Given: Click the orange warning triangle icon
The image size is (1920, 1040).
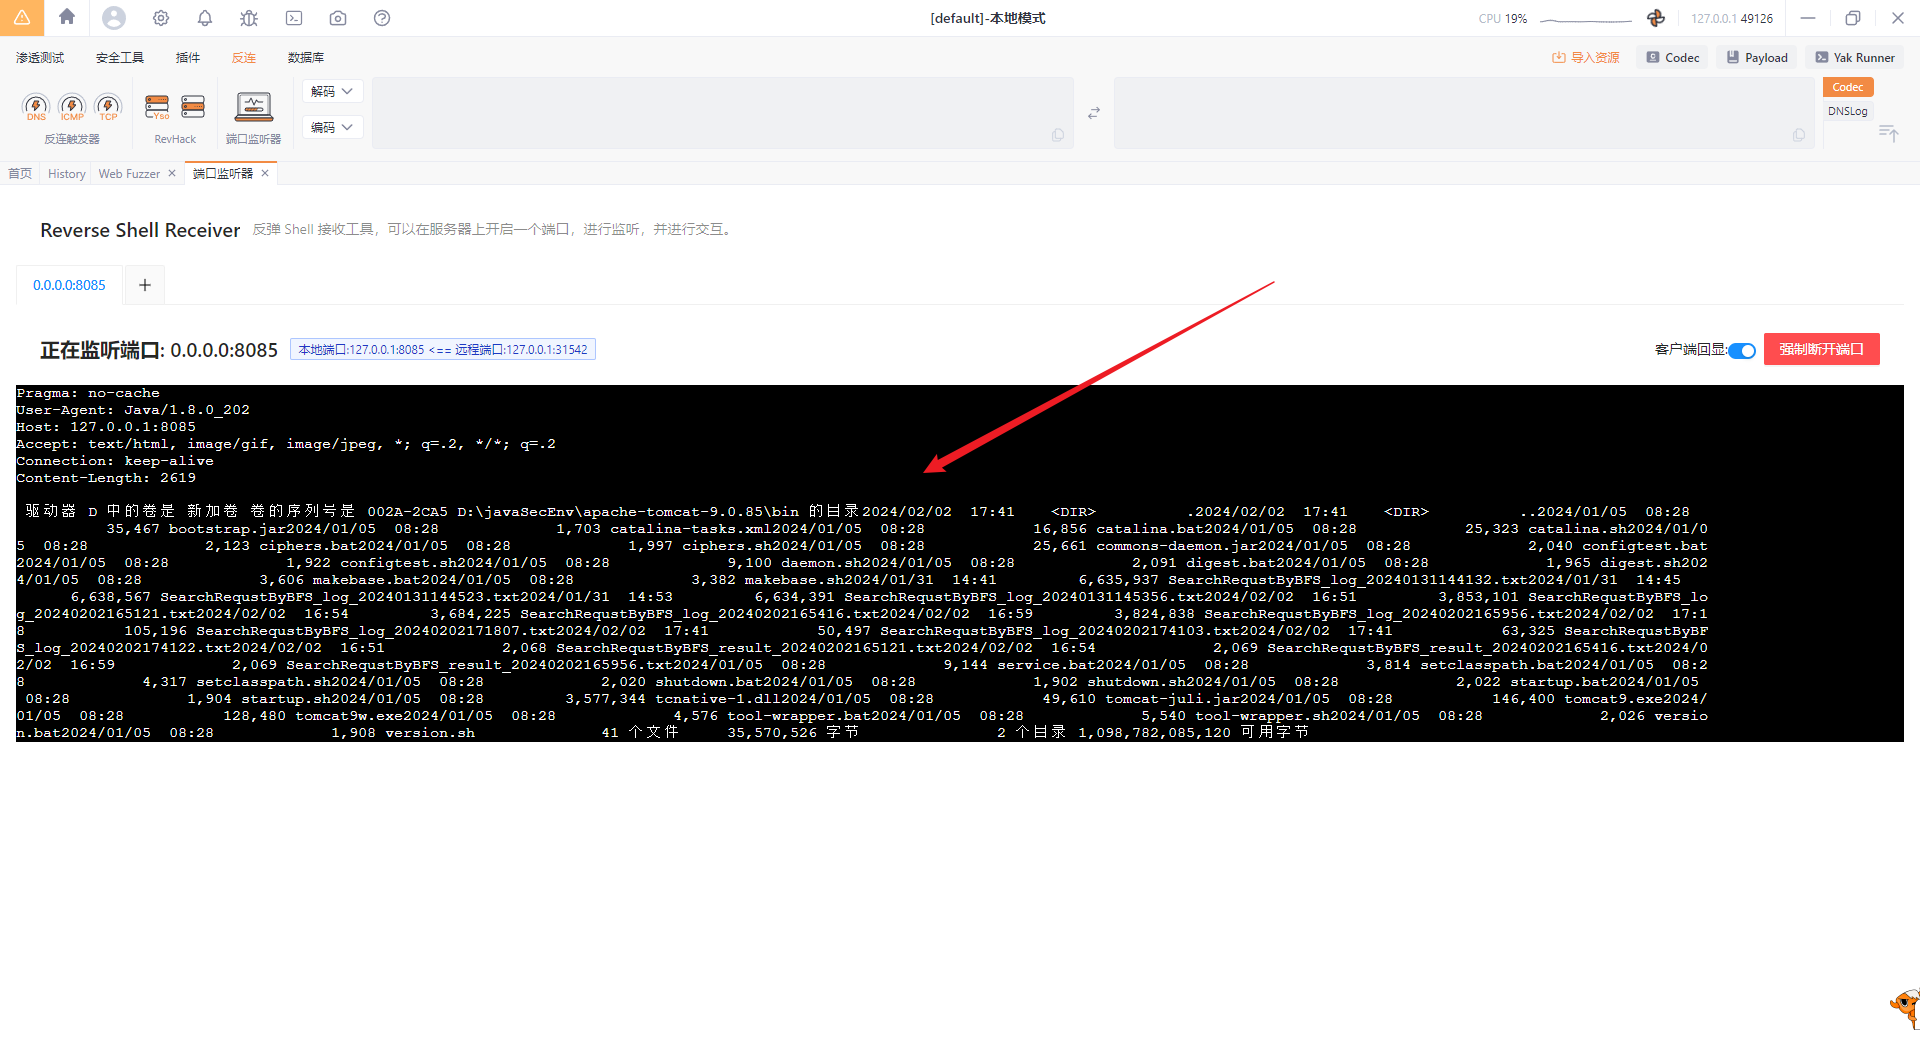Looking at the screenshot, I should pyautogui.click(x=21, y=18).
